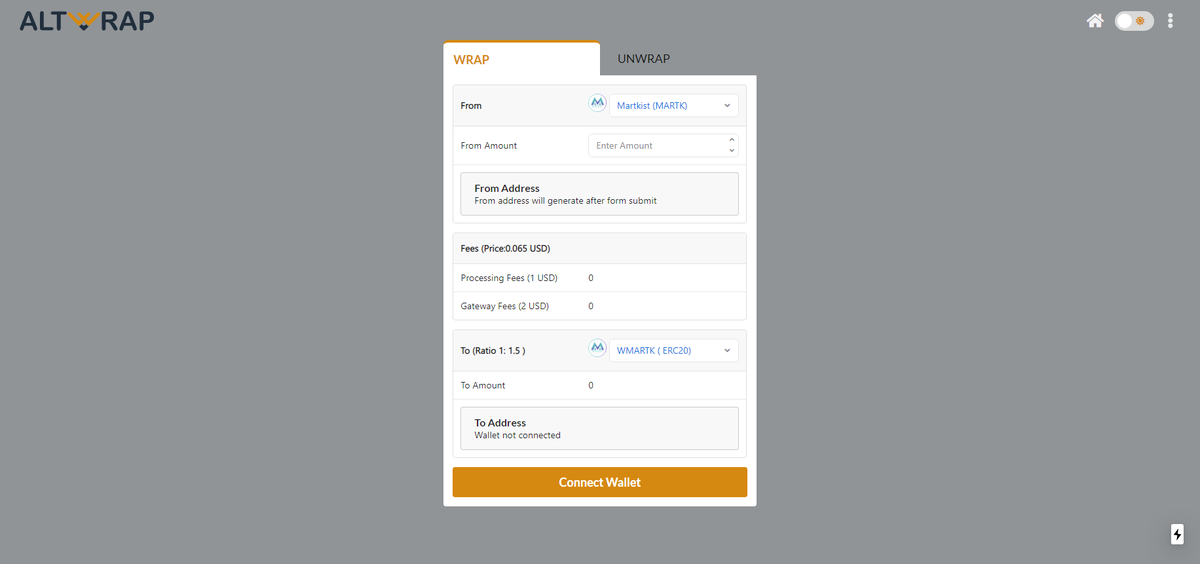Increase From Amount with up arrow
The image size is (1200, 564).
point(732,140)
